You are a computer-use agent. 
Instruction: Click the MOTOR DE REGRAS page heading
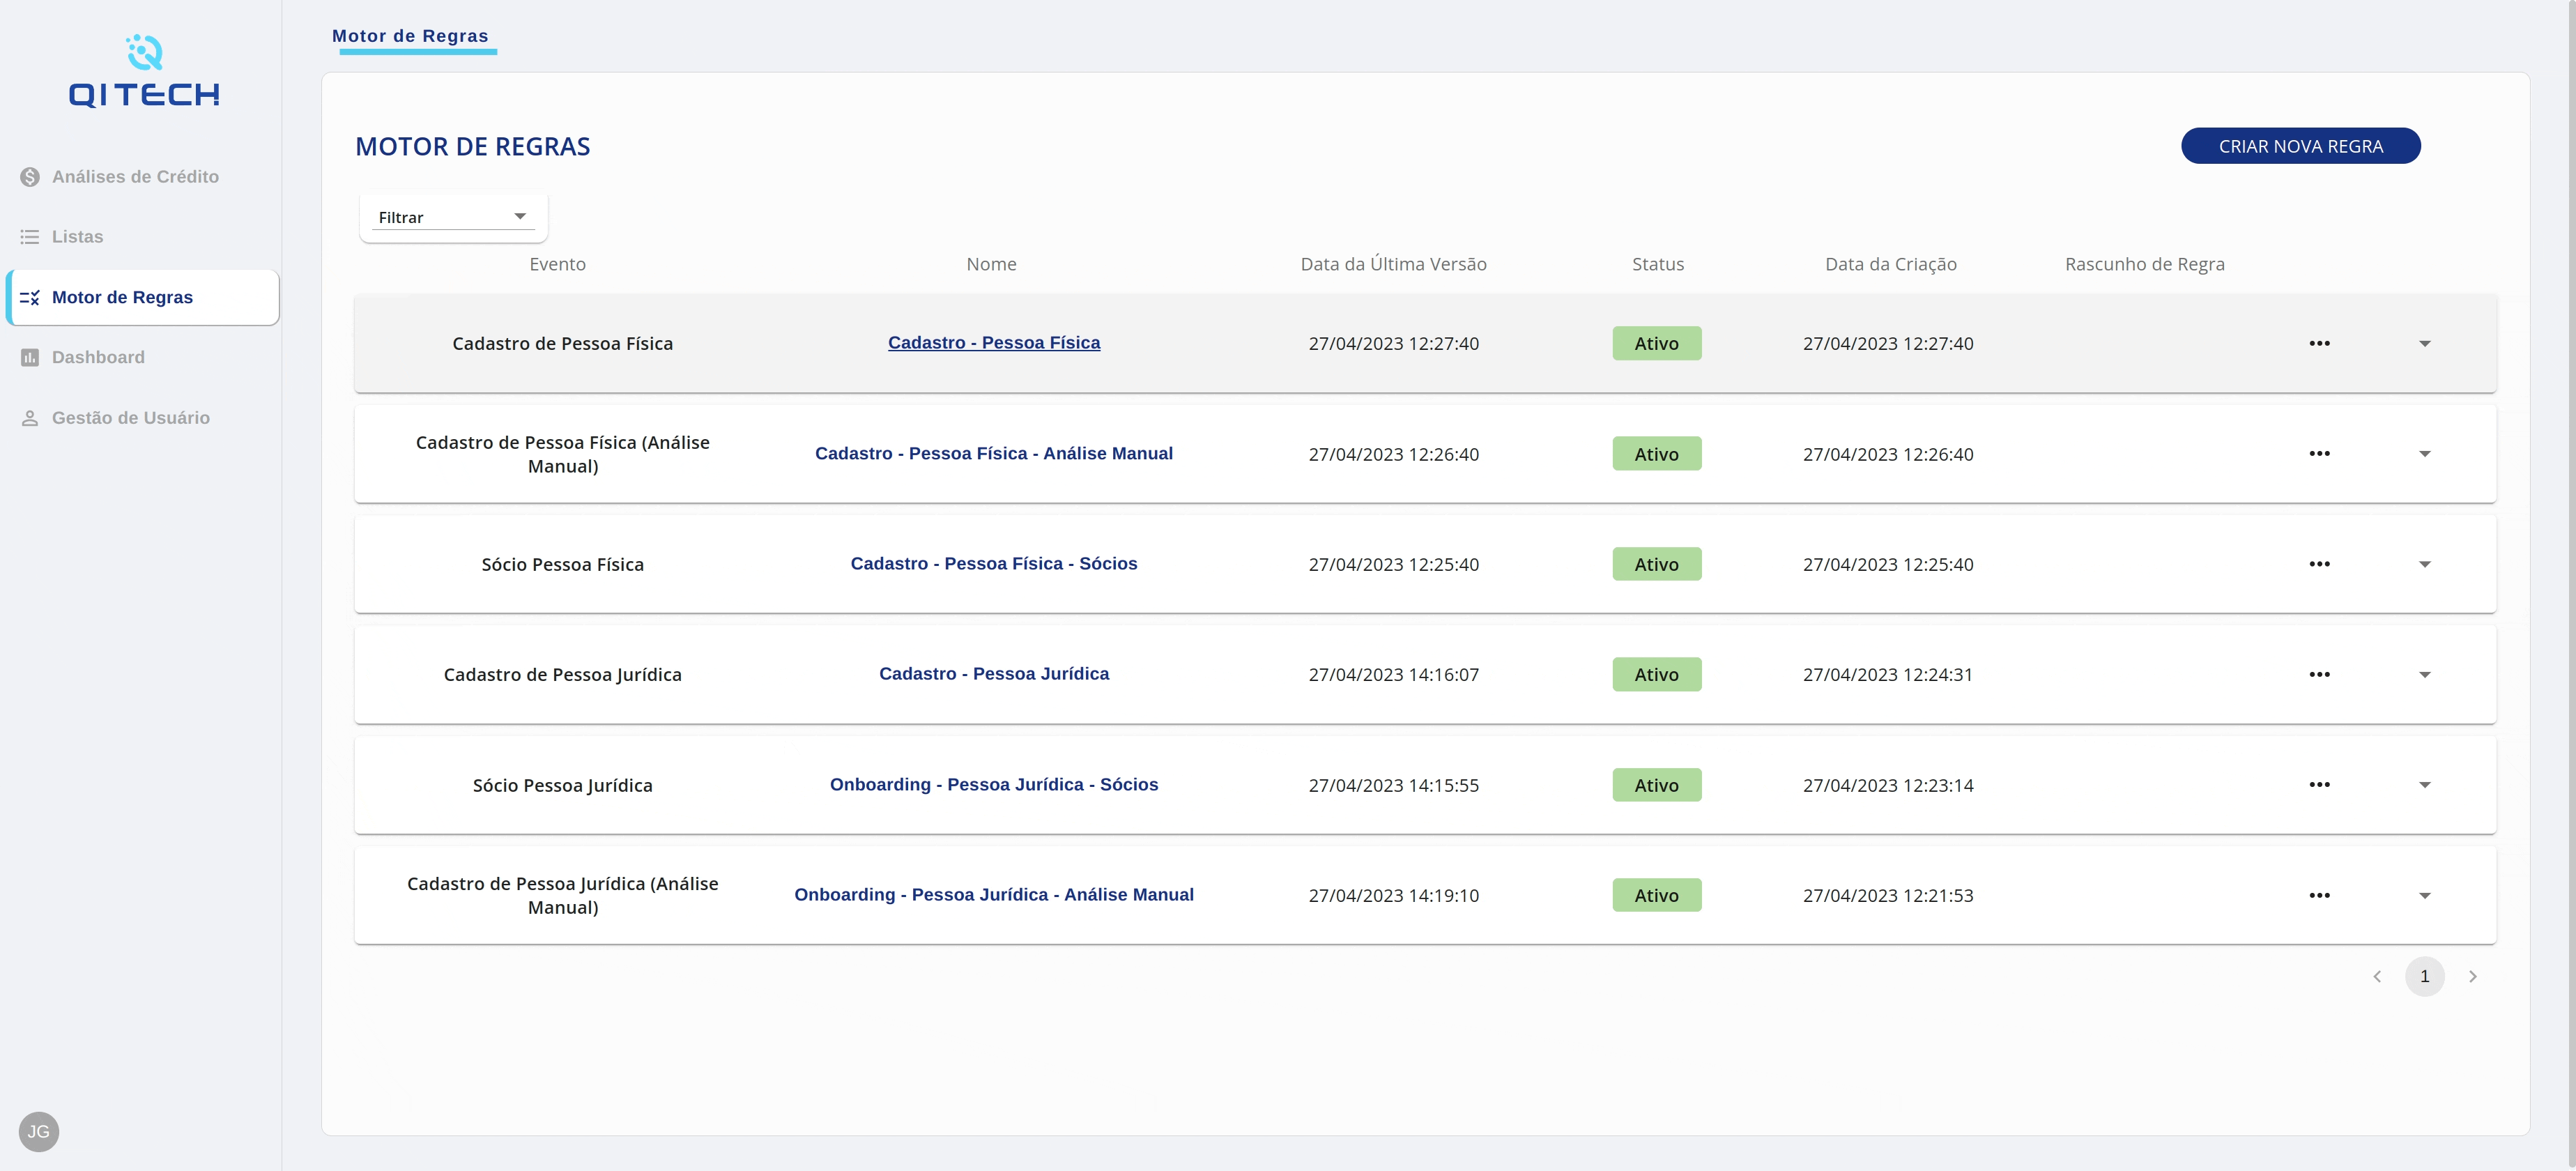pyautogui.click(x=473, y=147)
